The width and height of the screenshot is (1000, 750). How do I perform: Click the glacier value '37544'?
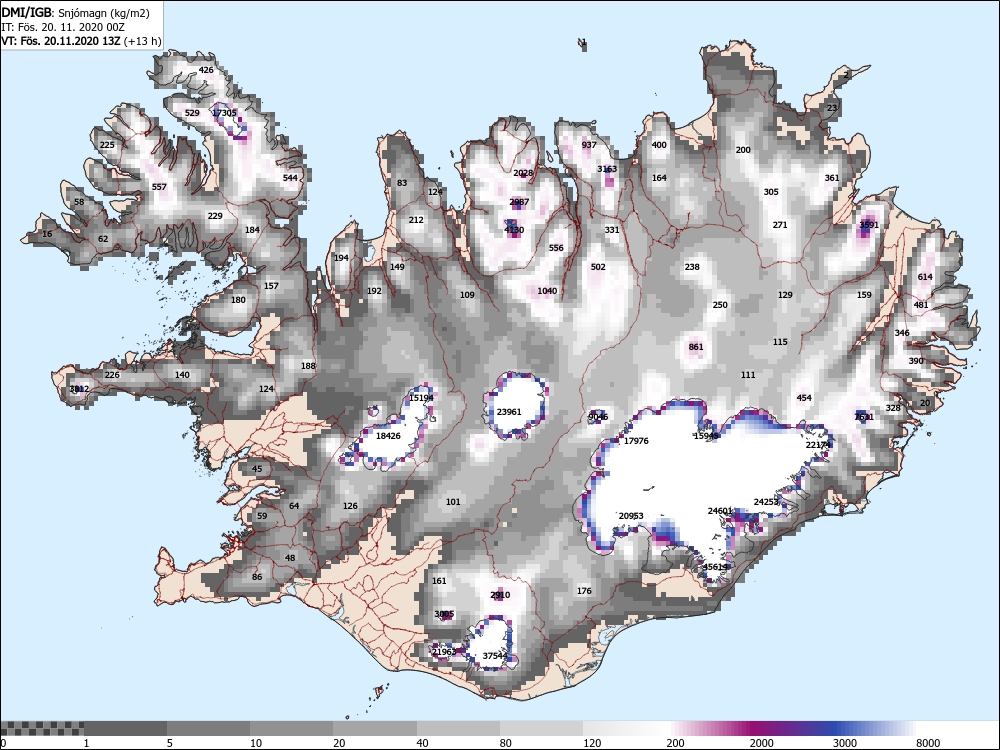[495, 656]
